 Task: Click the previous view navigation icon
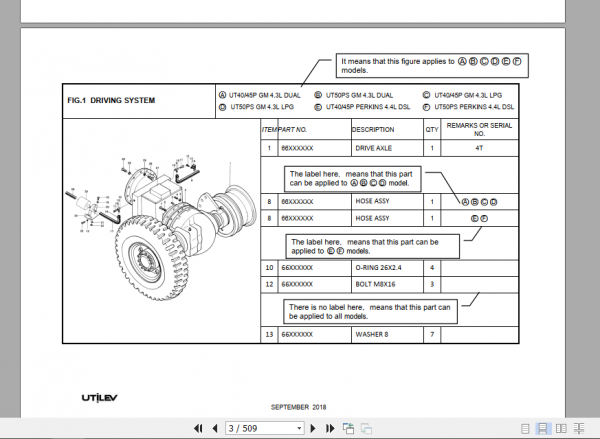click(x=348, y=428)
